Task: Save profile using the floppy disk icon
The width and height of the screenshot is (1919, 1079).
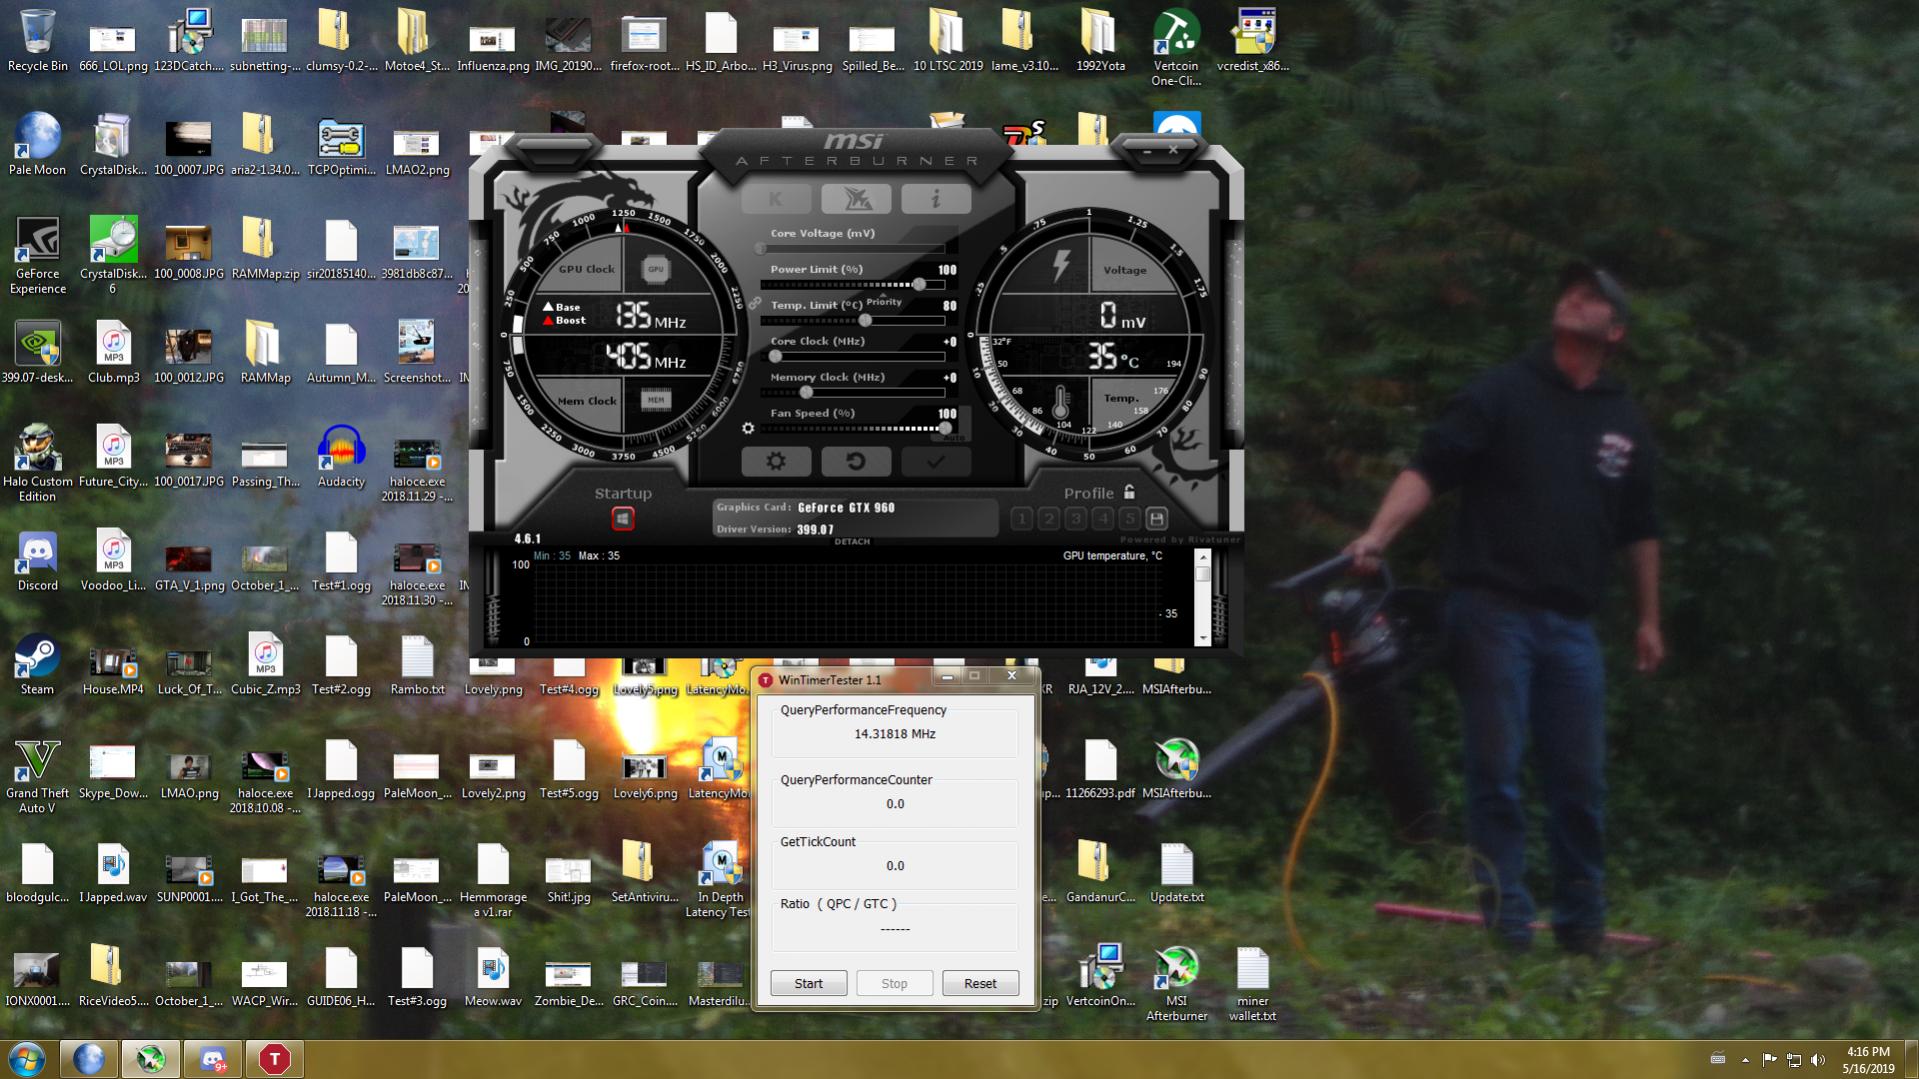Action: point(1156,518)
